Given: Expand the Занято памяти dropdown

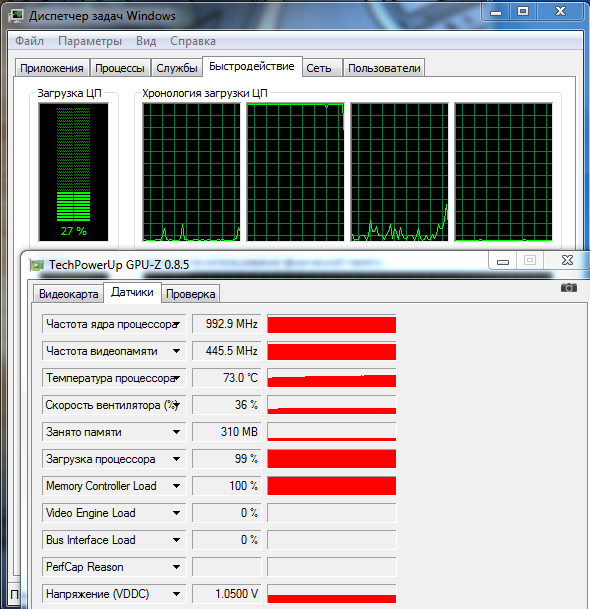Looking at the screenshot, I should 176,432.
